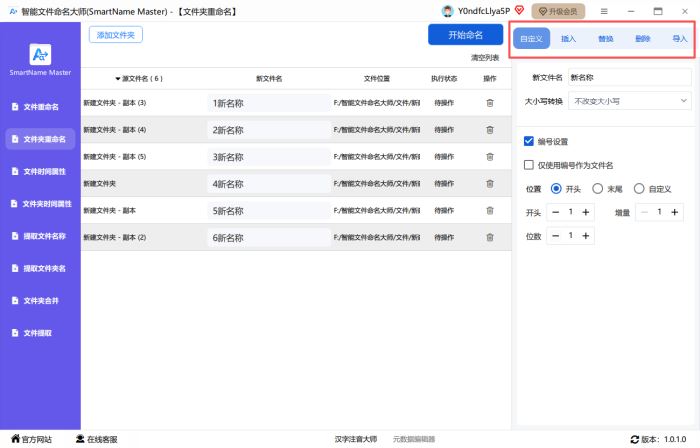
Task: Switch to the 删除 tab
Action: pyautogui.click(x=642, y=38)
